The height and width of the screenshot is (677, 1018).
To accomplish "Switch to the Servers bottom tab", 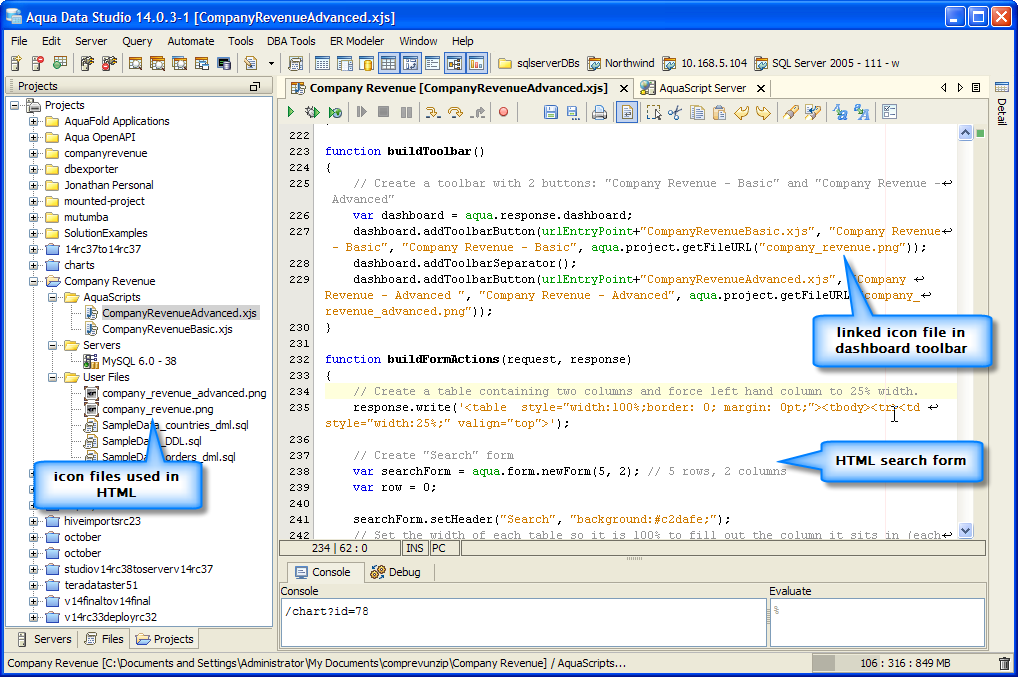I will (44, 639).
